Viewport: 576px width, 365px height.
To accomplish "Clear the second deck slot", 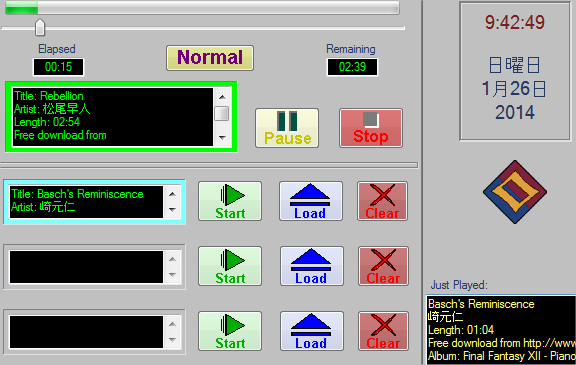I will [x=383, y=266].
